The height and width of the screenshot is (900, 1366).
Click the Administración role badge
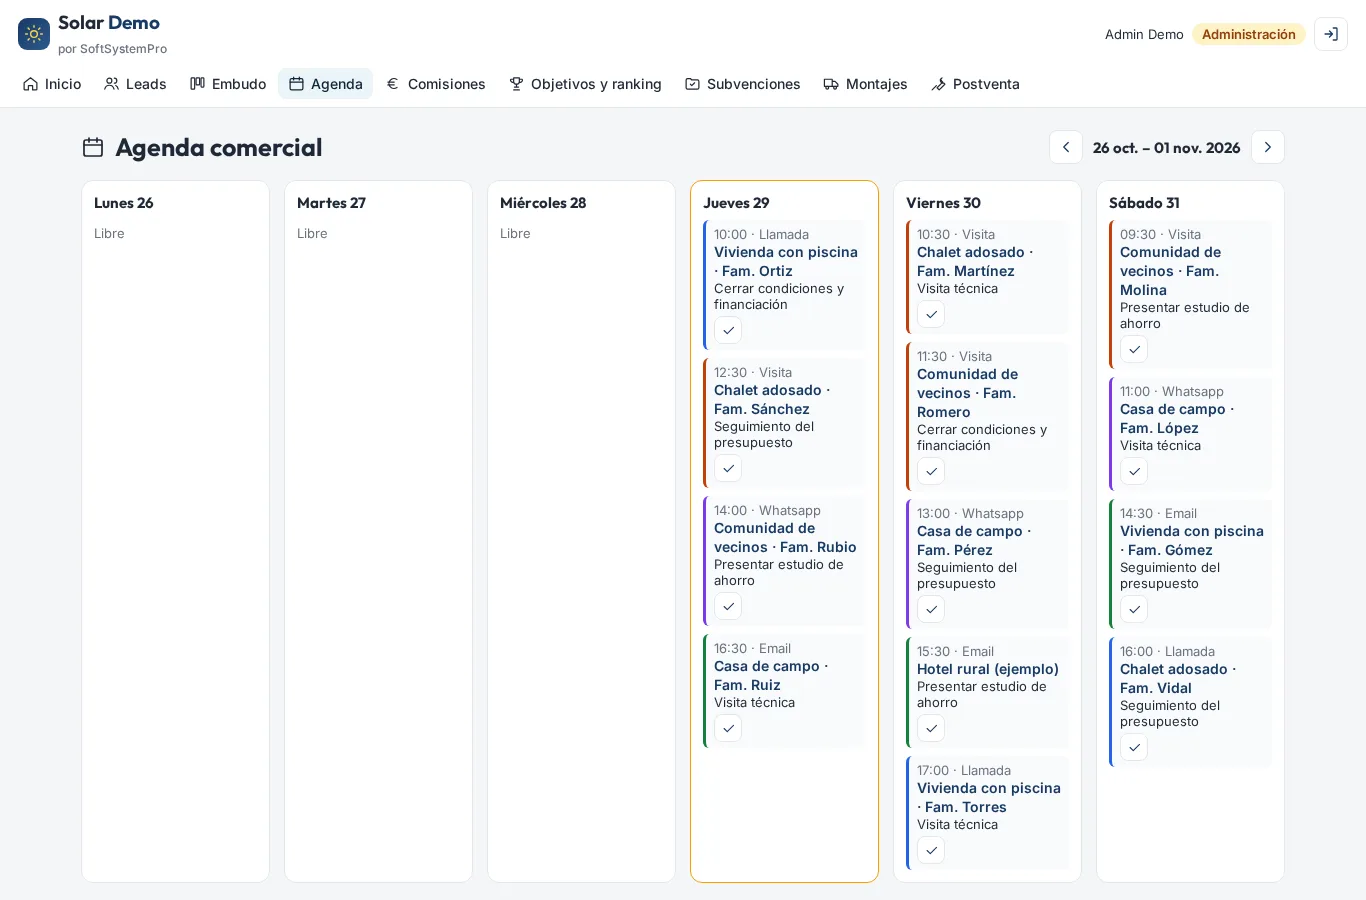coord(1249,34)
